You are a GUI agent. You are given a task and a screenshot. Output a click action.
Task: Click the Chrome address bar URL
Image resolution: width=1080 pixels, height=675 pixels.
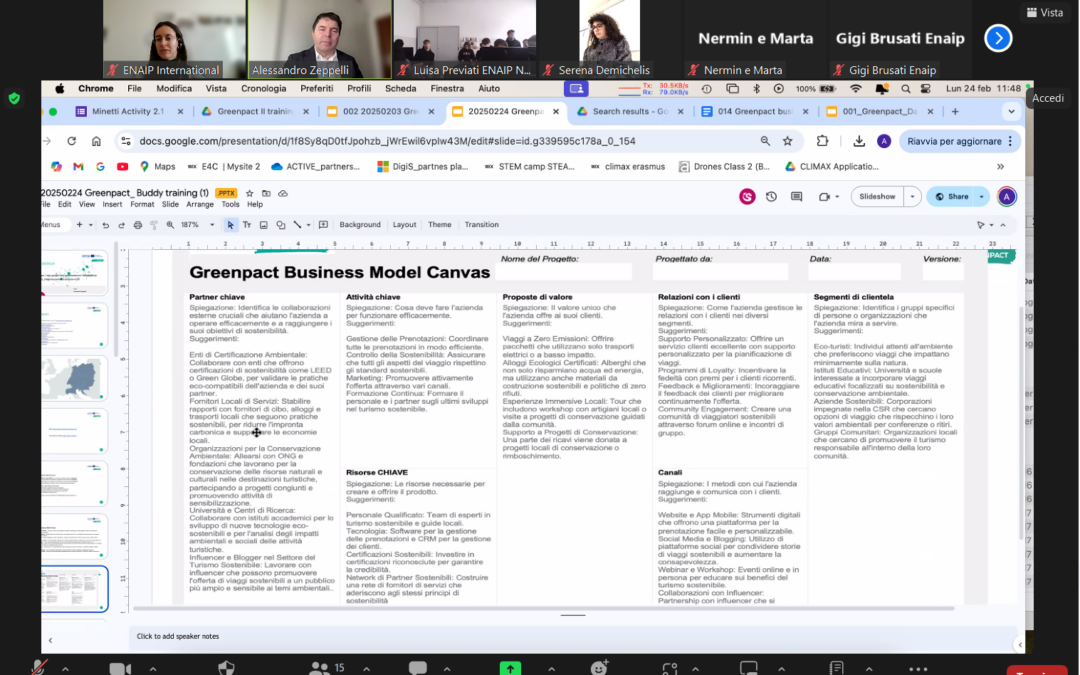(x=387, y=141)
